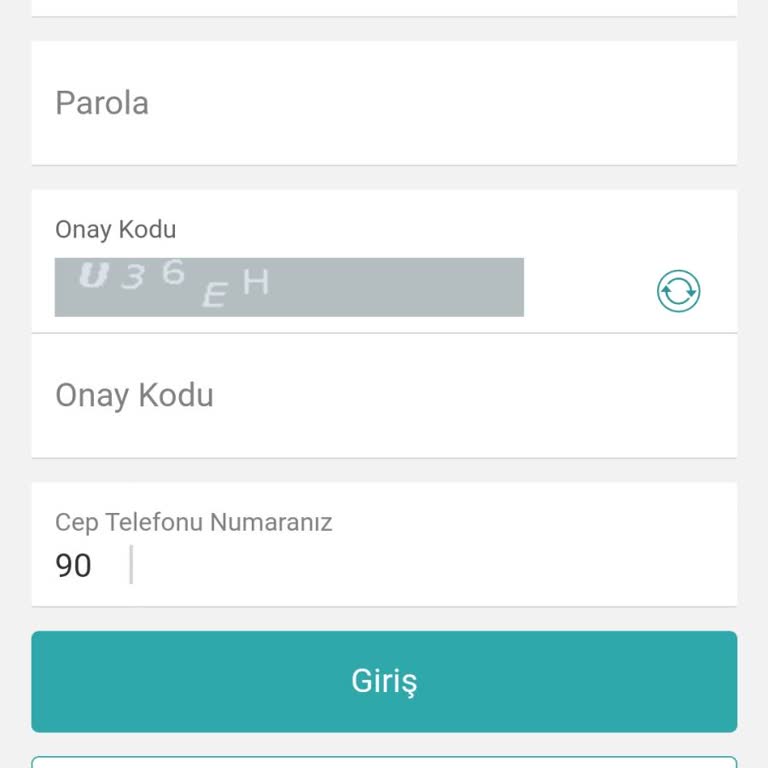Click the letter H in captcha
Image resolution: width=768 pixels, height=768 pixels.
(x=255, y=282)
